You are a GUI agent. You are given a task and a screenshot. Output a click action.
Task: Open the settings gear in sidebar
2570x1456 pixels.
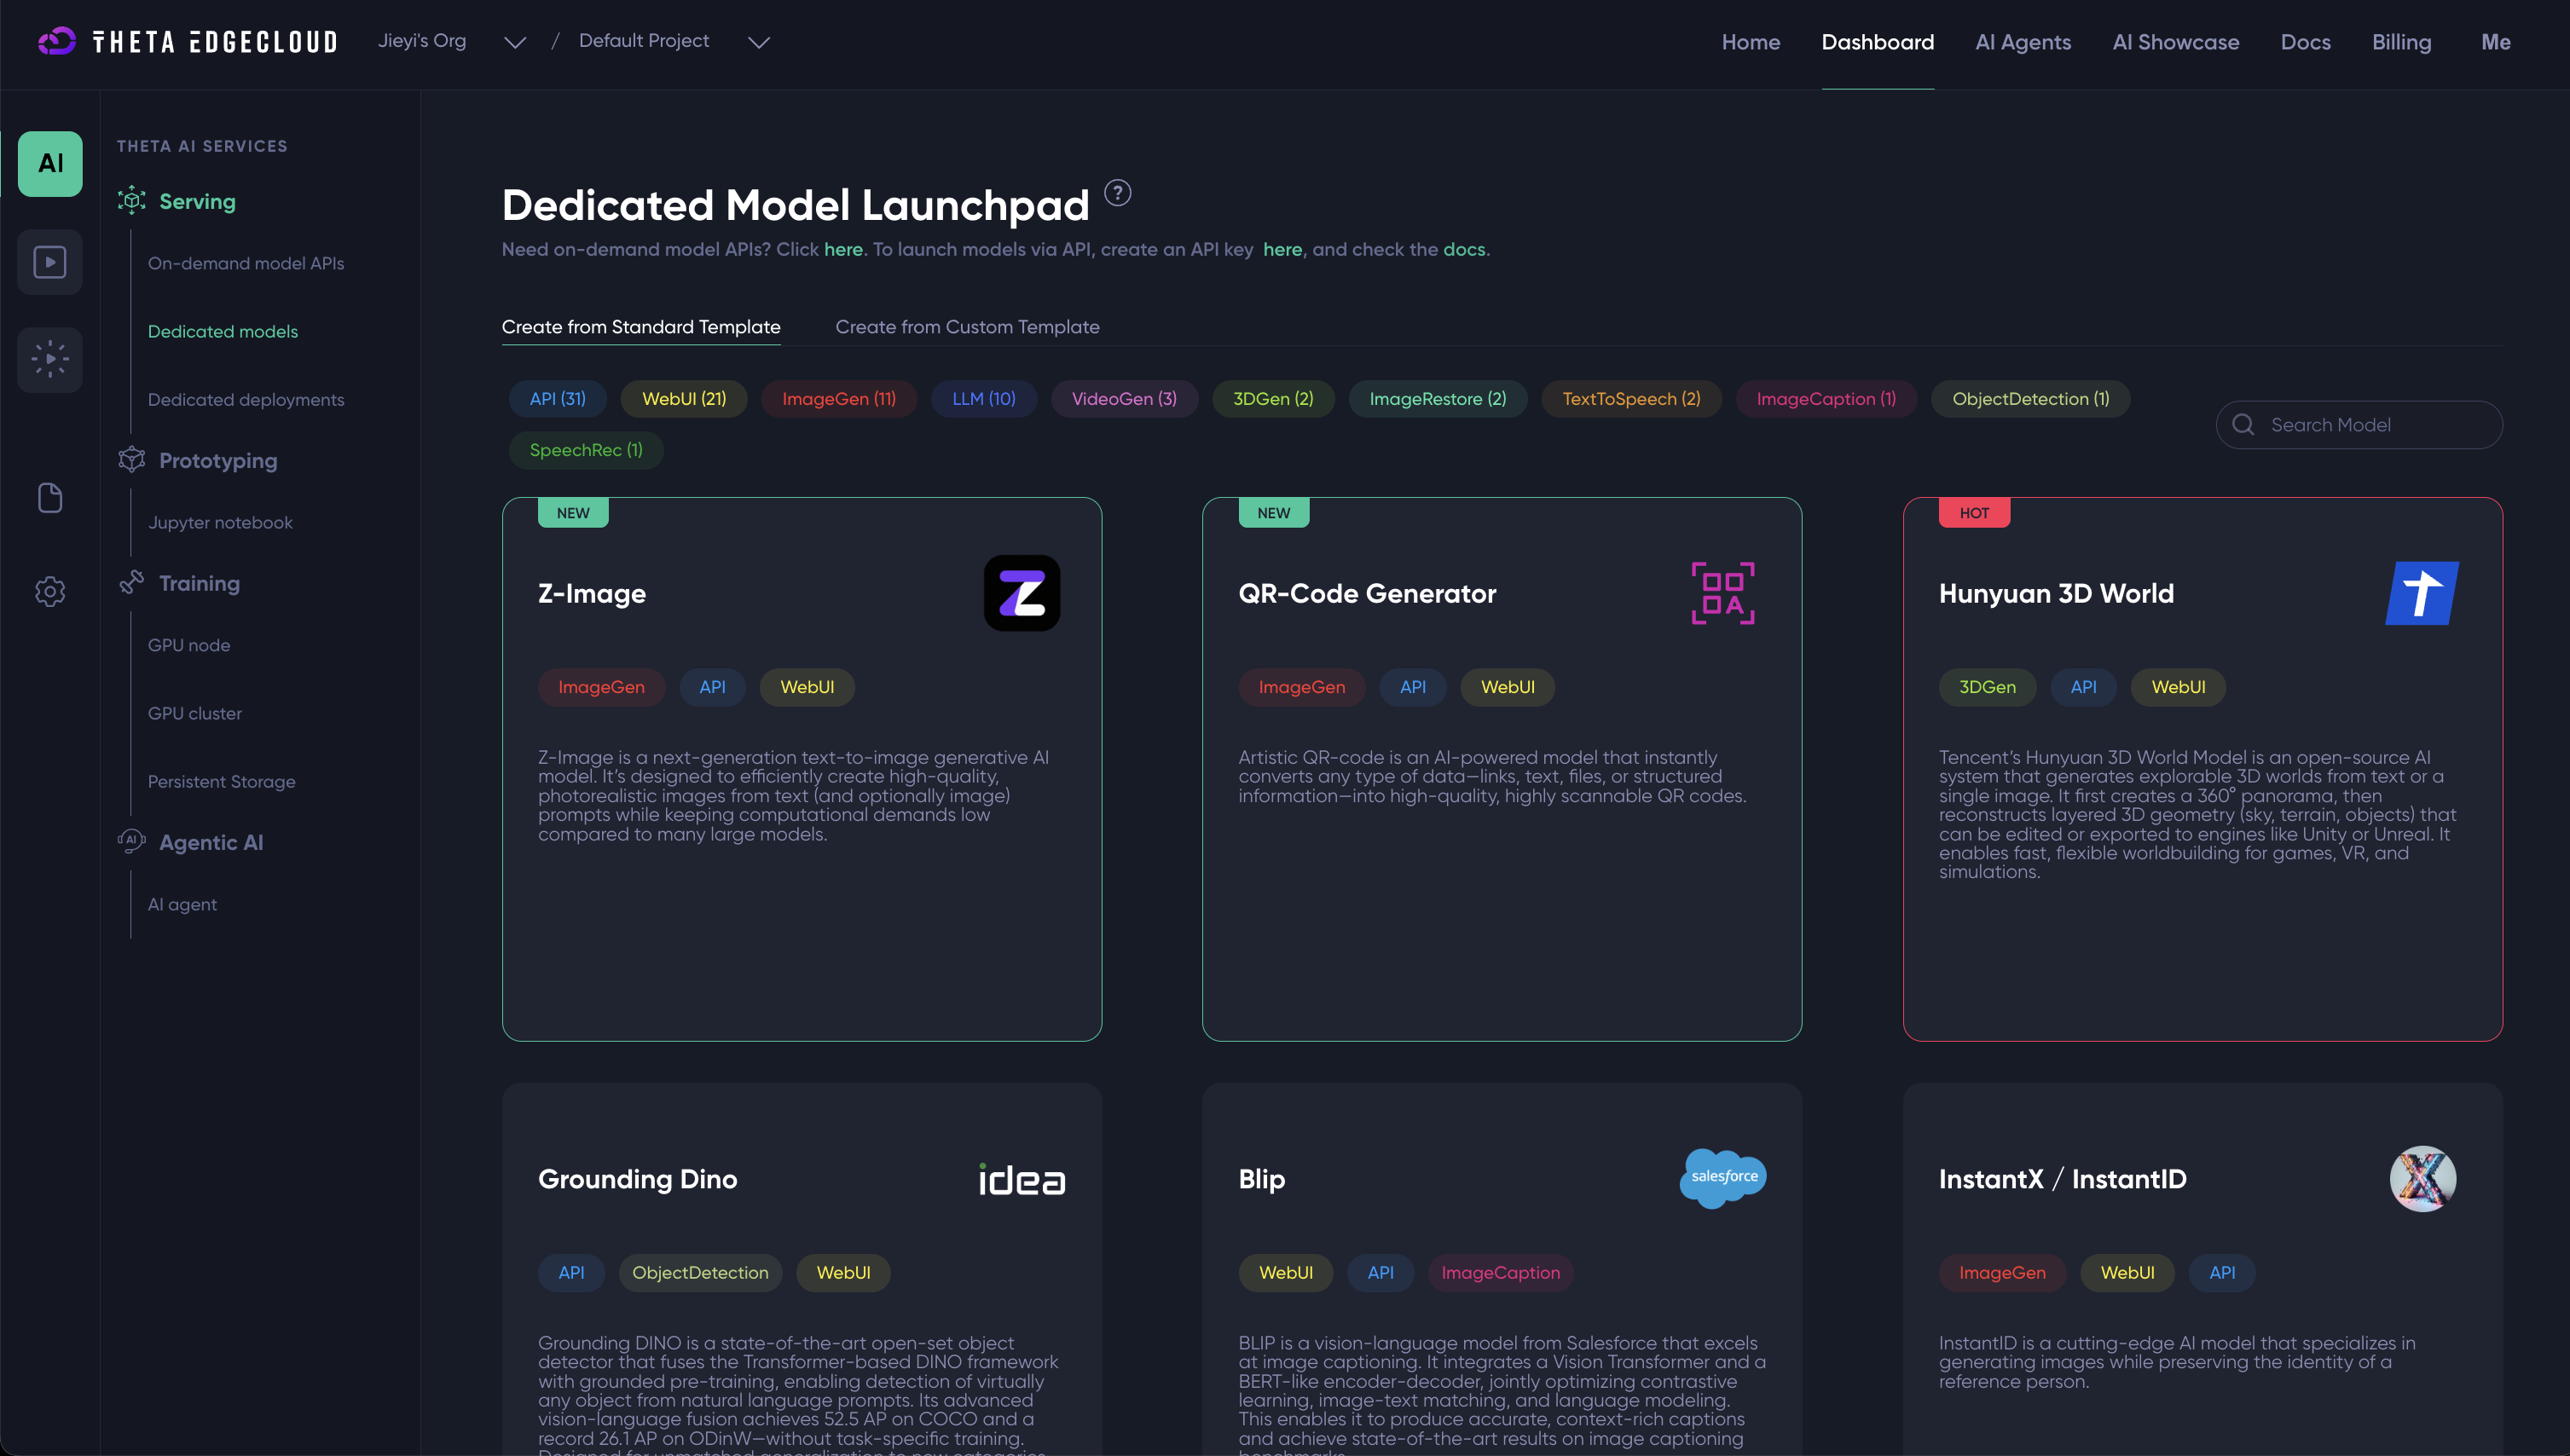tap(50, 591)
